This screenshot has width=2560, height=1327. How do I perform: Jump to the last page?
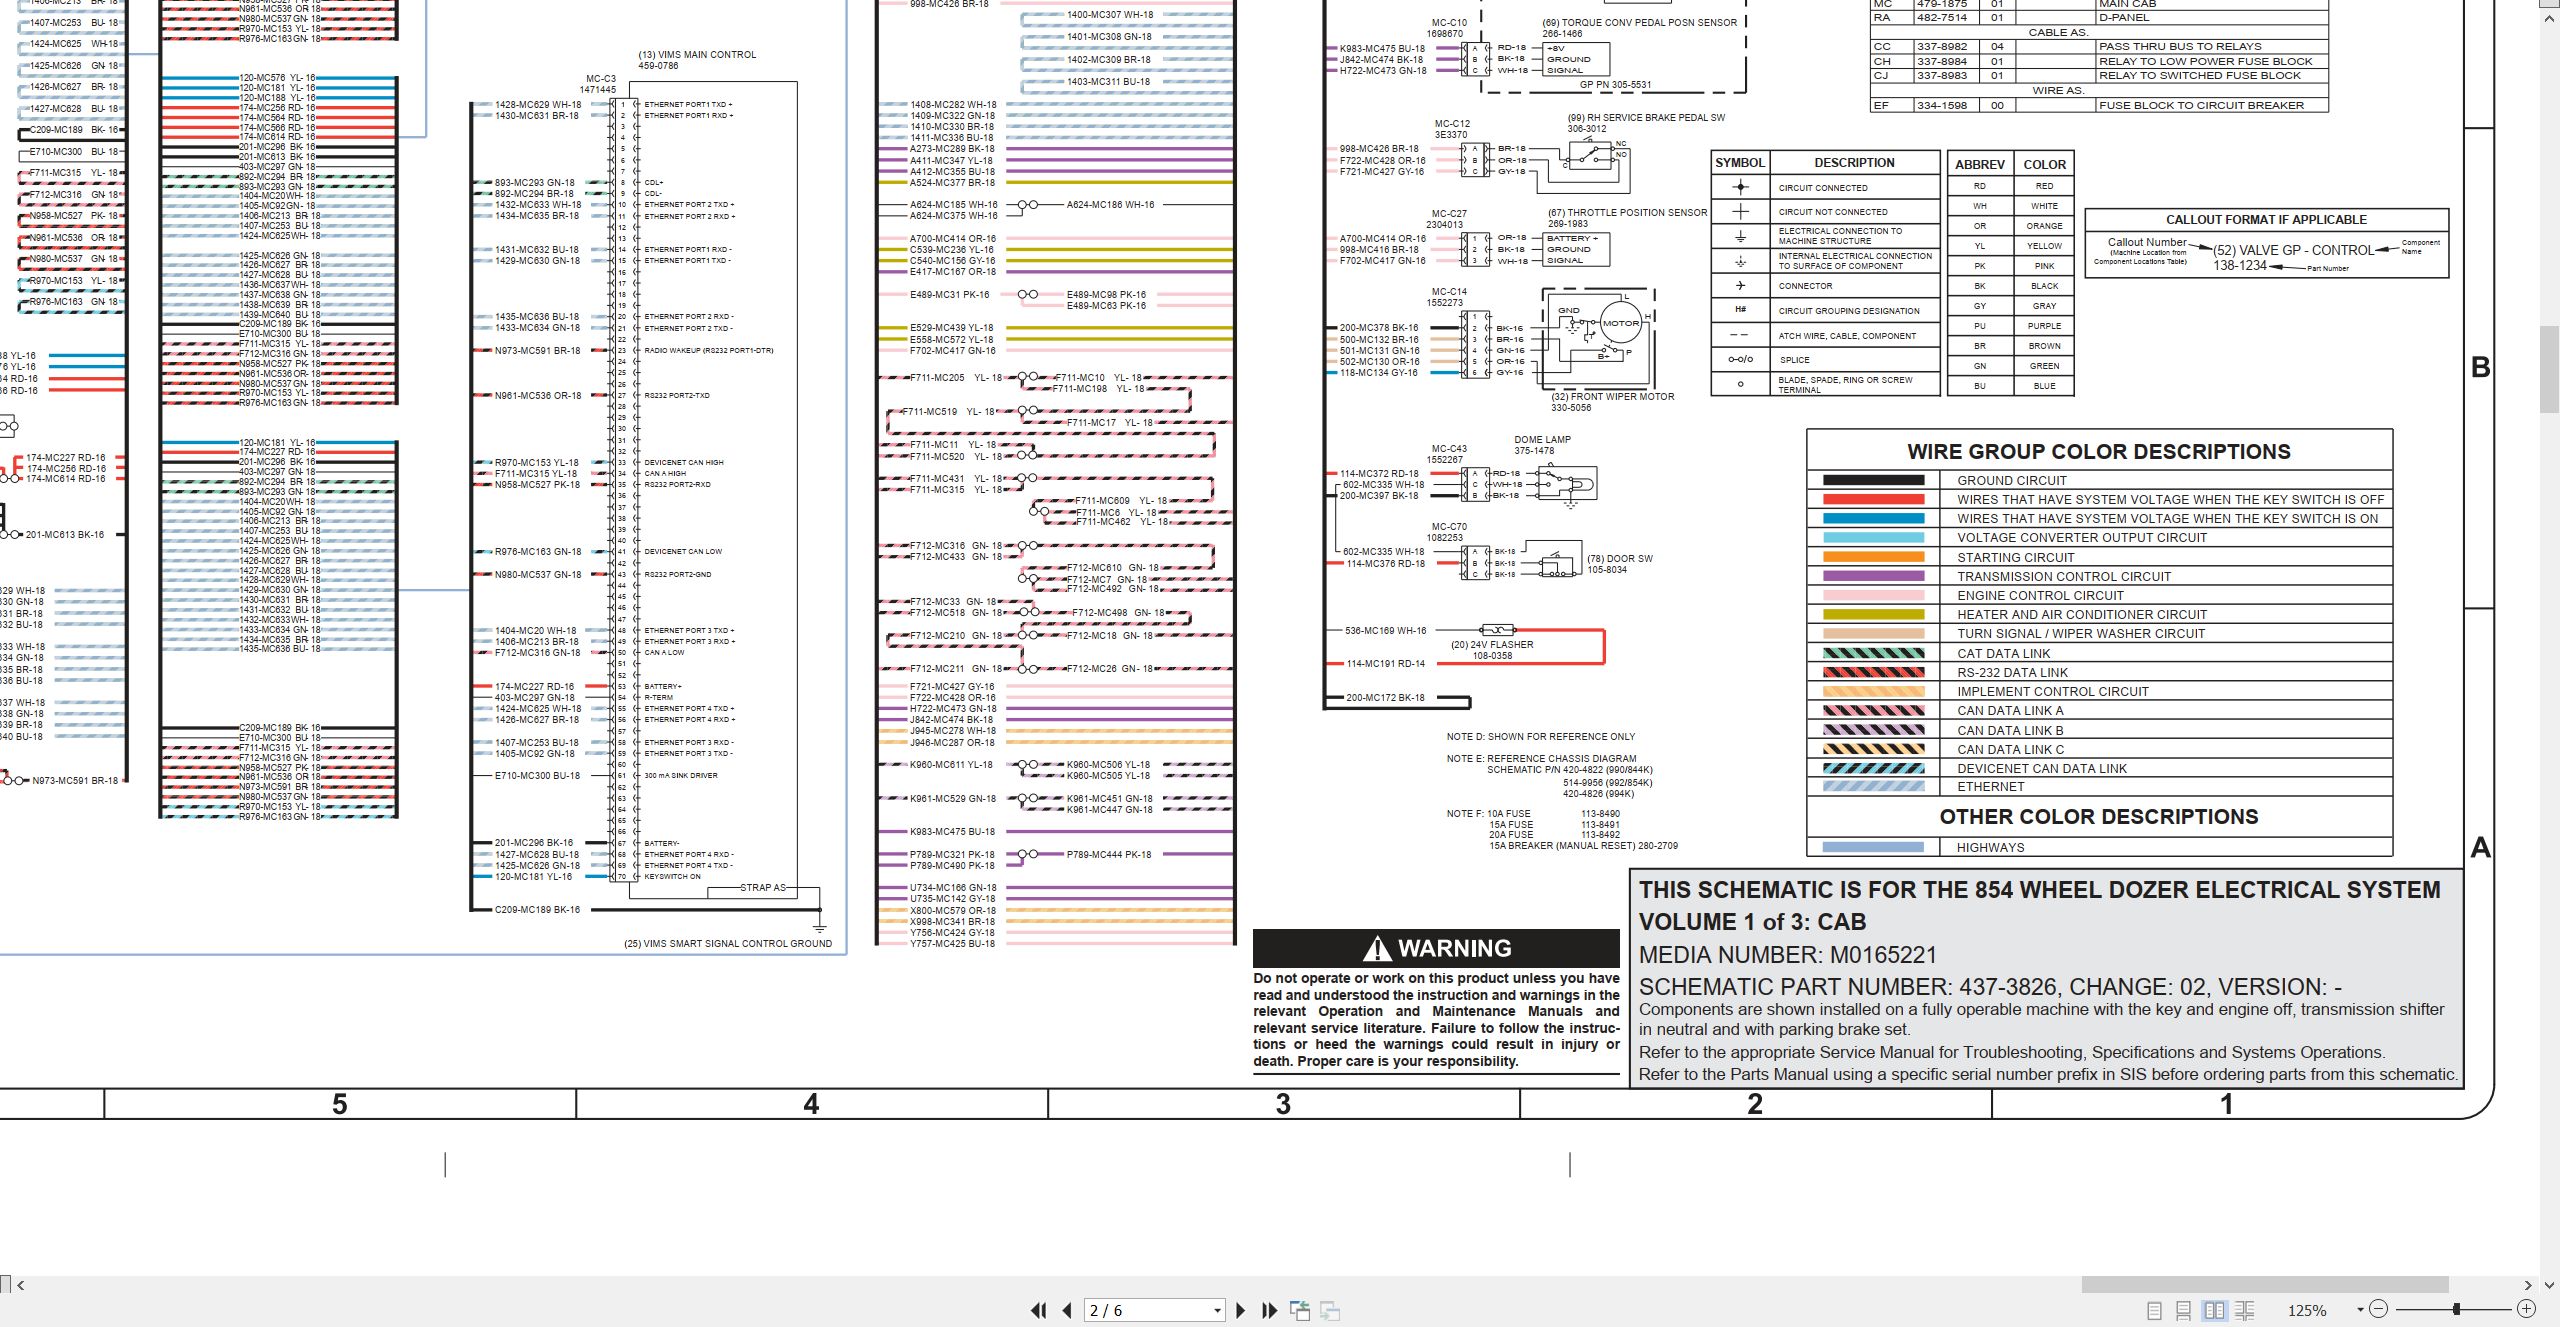coord(1270,1310)
